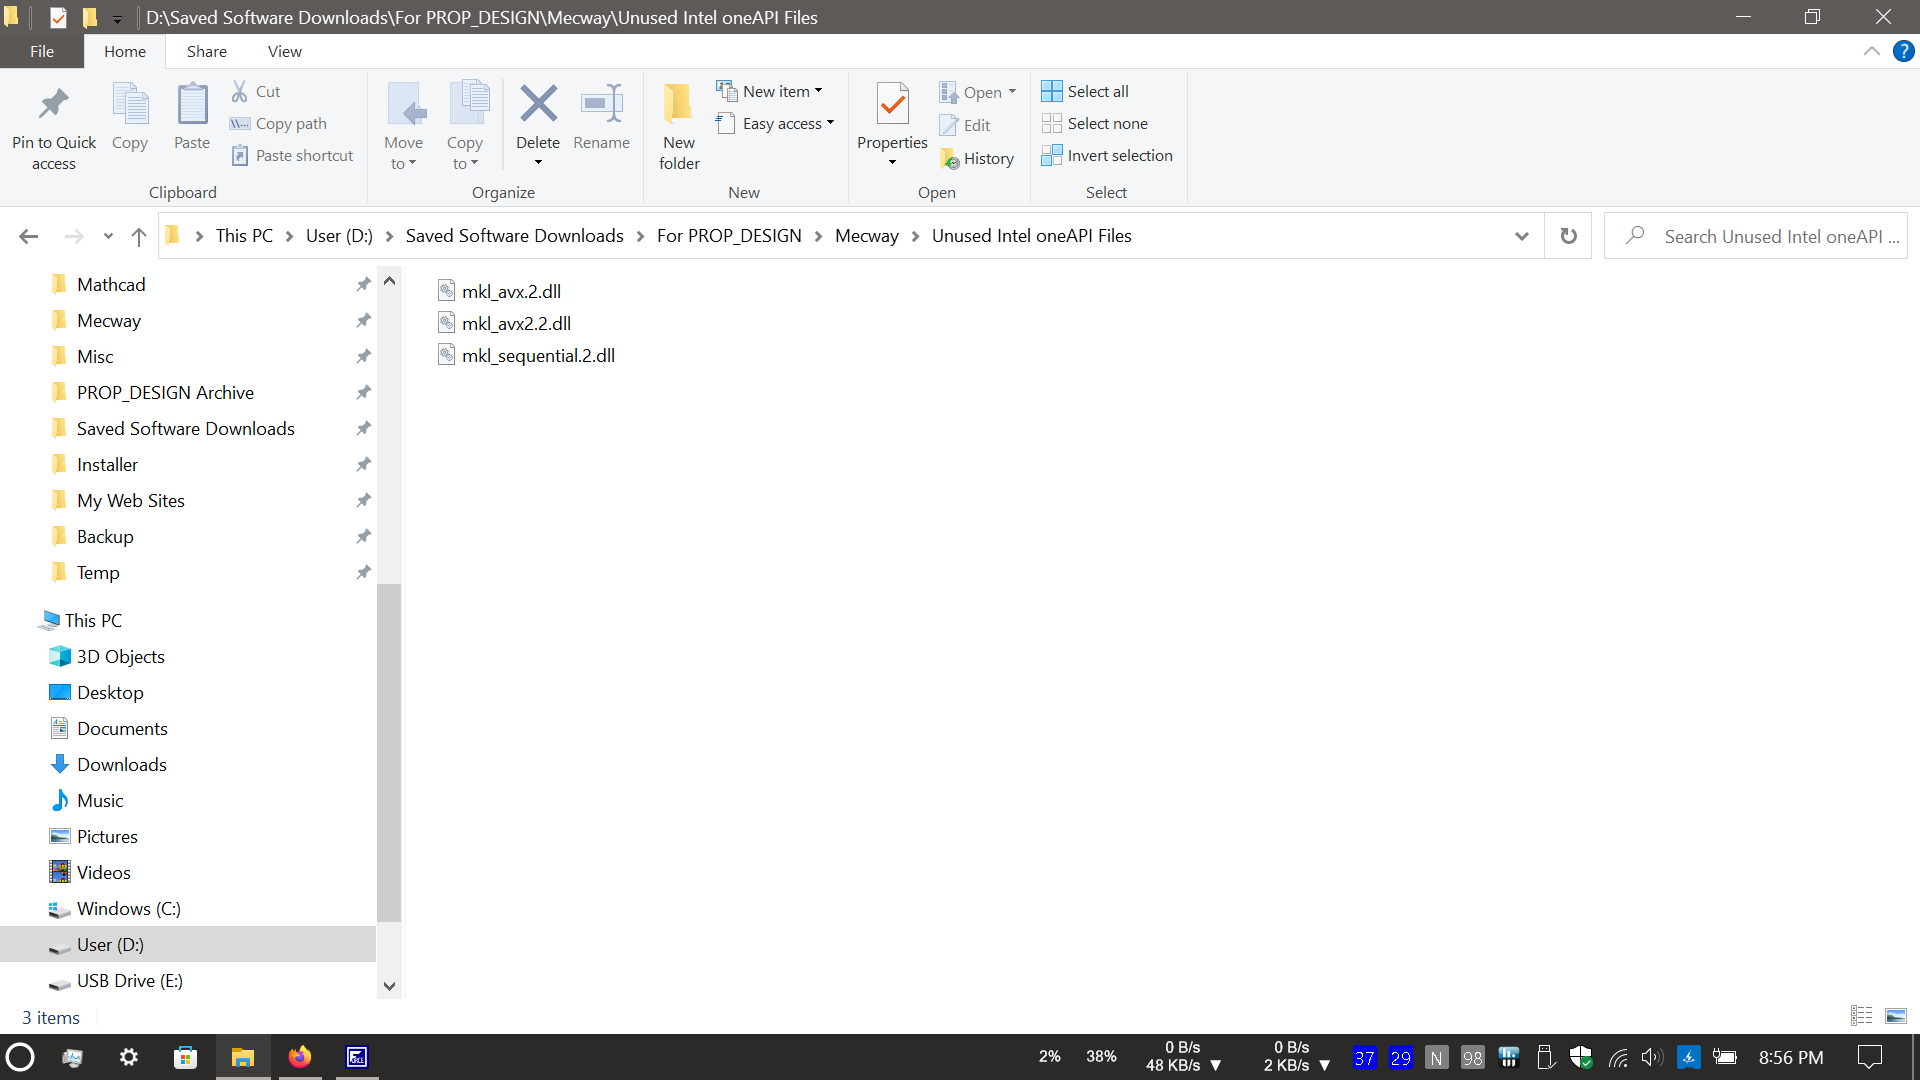Select Downloads under This PC
Screen dimensions: 1920x1080
pos(122,764)
